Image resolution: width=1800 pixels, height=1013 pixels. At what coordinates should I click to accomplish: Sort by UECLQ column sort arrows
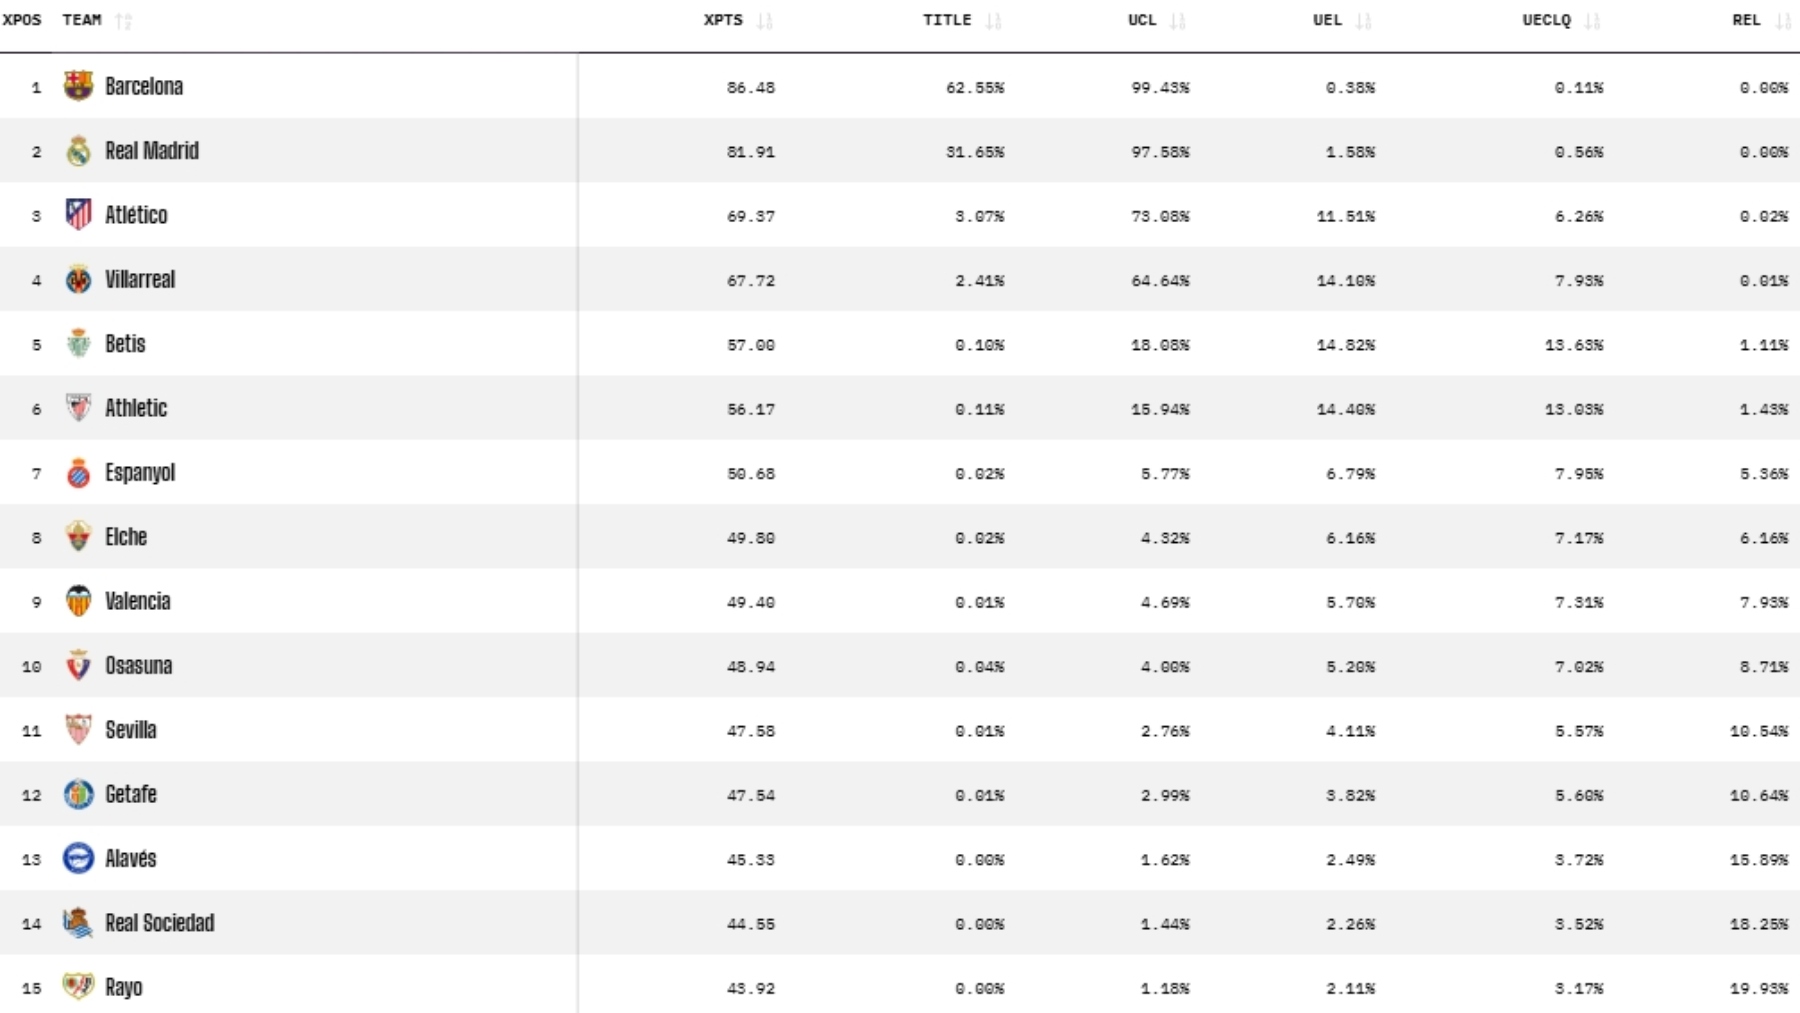click(1593, 21)
